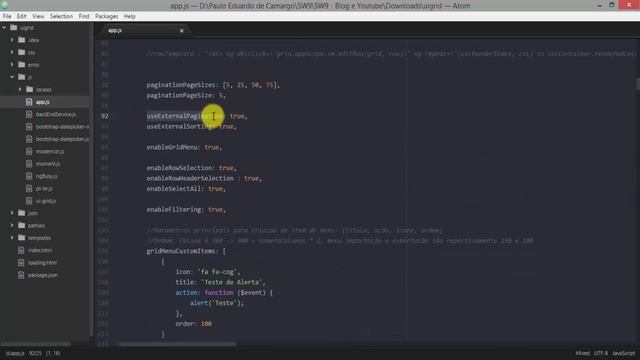The height and width of the screenshot is (360, 640).
Task: Click the 'enableFiltering' code text
Action: click(x=174, y=209)
